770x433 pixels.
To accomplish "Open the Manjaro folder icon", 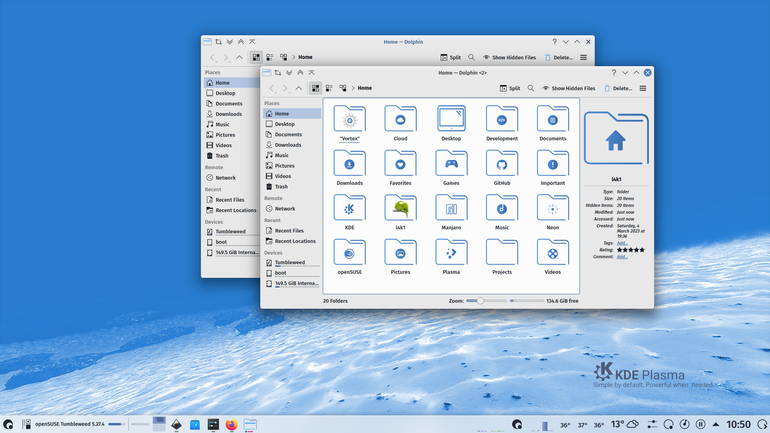I will pos(451,208).
